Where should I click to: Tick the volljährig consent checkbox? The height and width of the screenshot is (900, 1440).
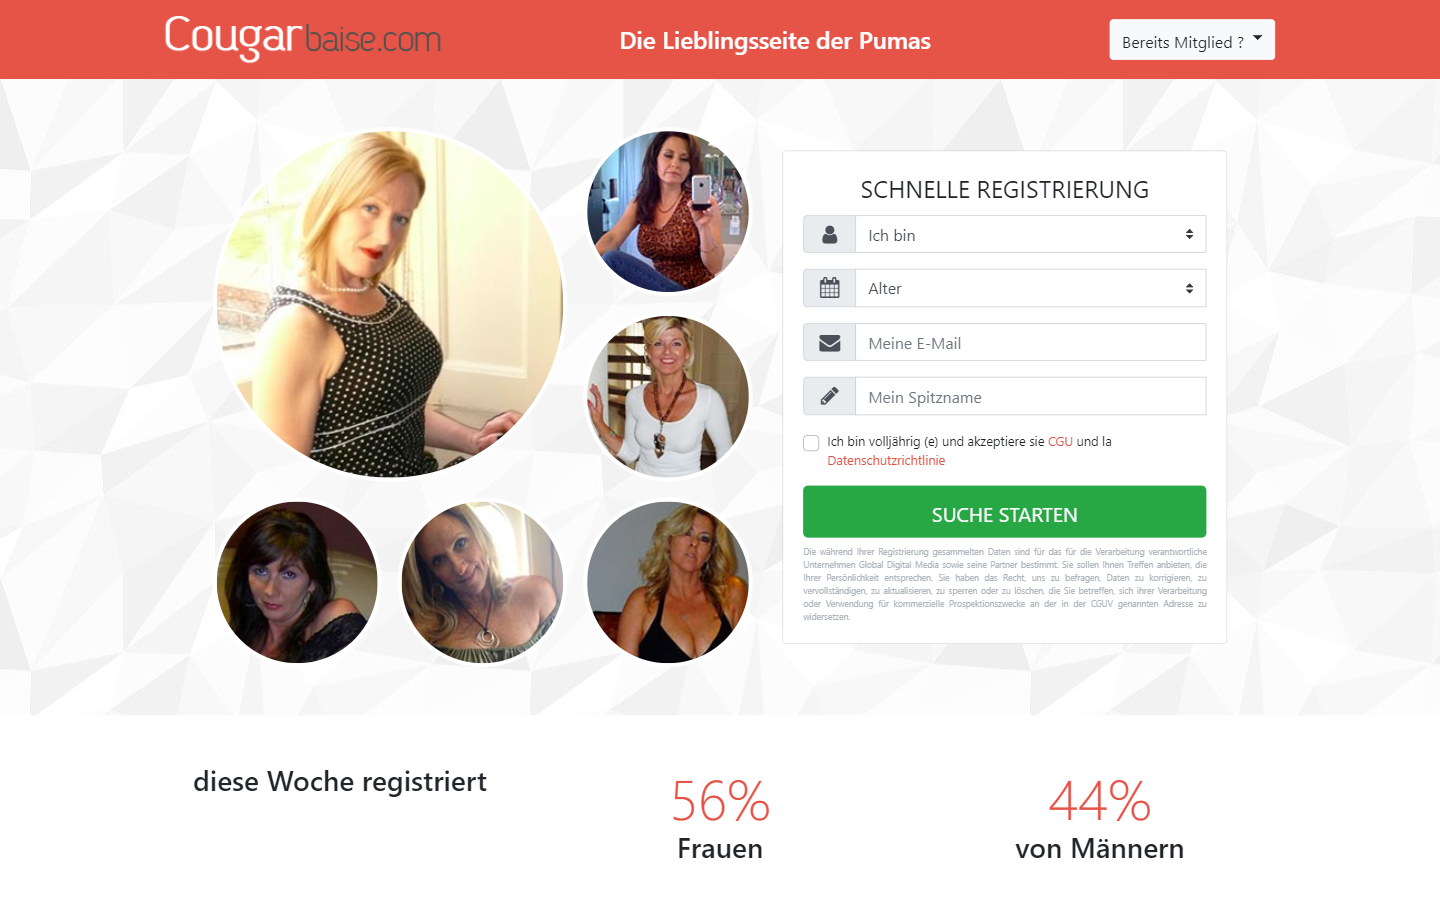(x=811, y=443)
